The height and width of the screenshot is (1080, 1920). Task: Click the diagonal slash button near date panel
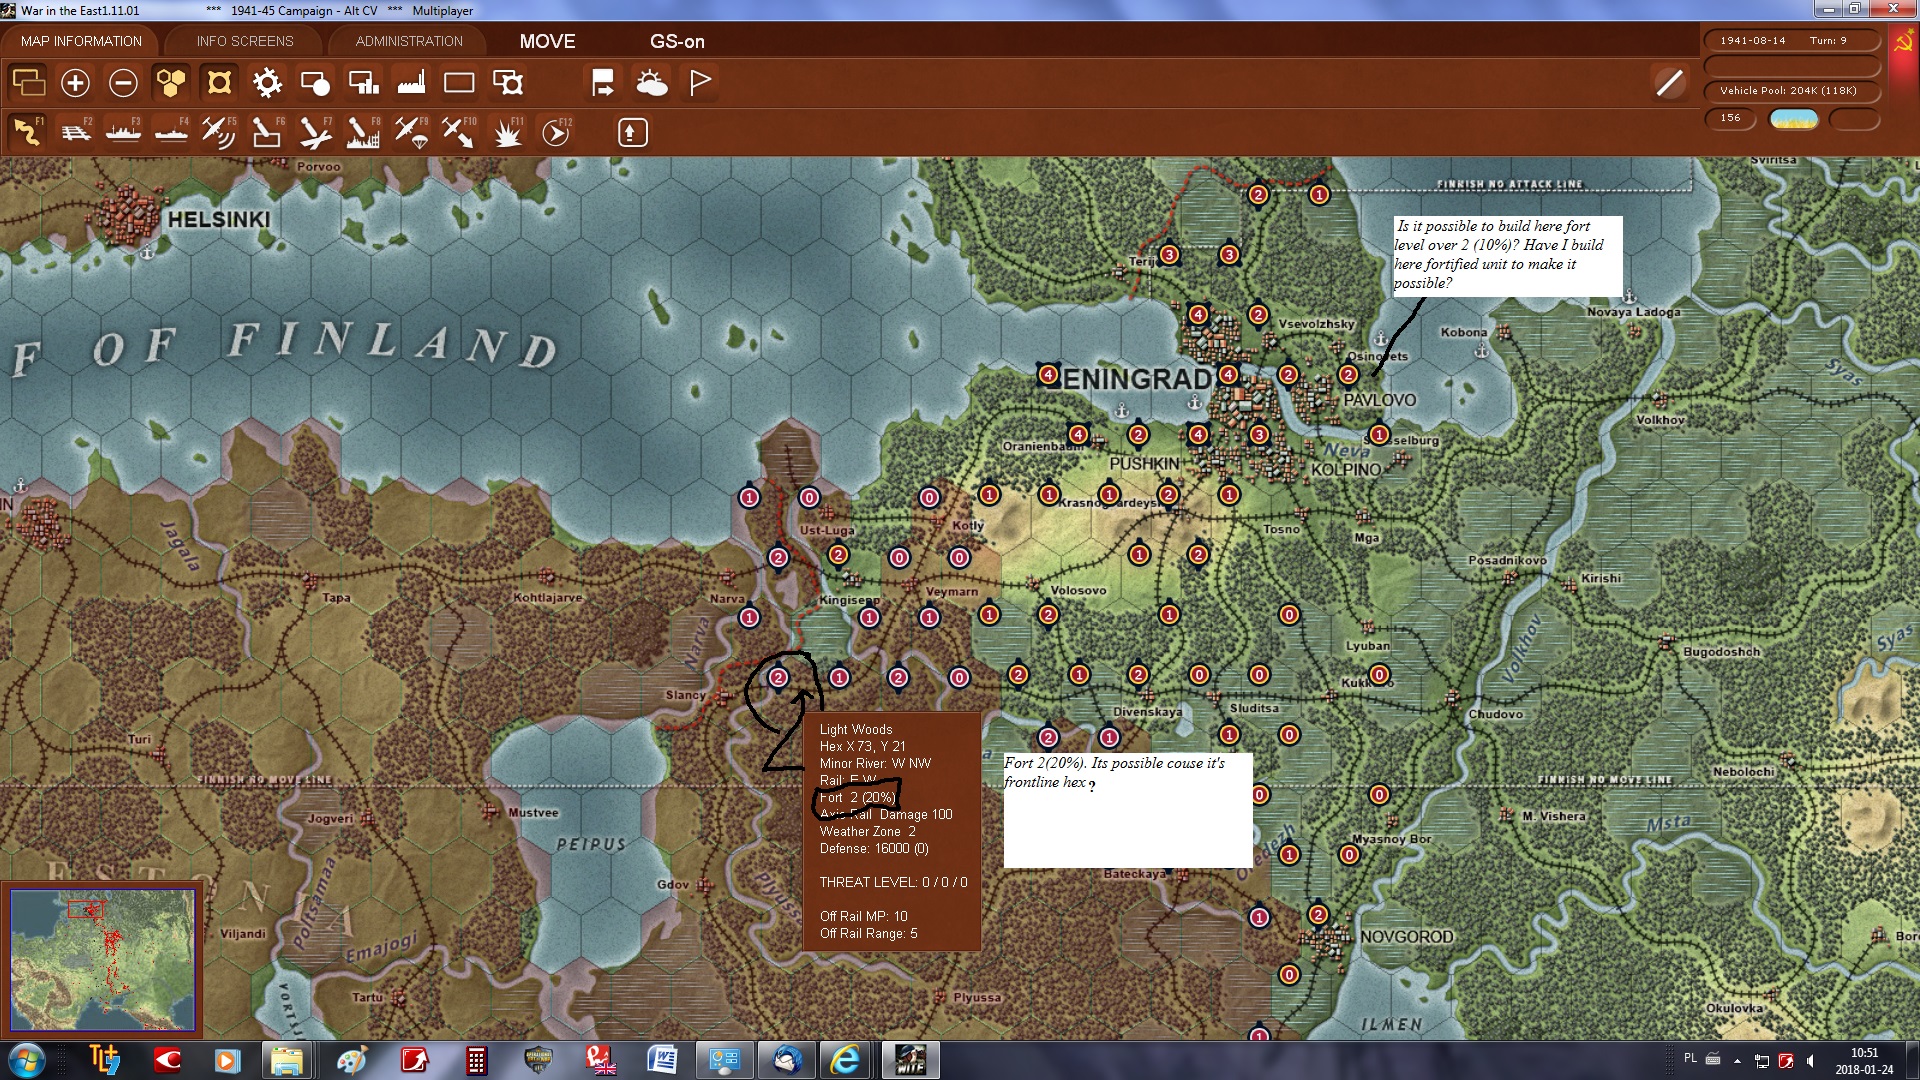(1669, 83)
